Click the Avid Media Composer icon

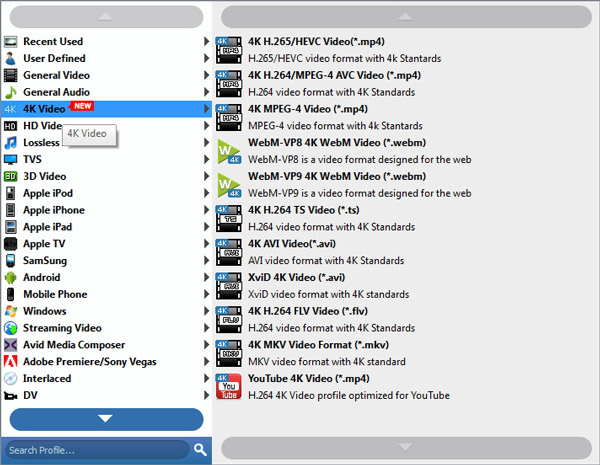point(10,344)
